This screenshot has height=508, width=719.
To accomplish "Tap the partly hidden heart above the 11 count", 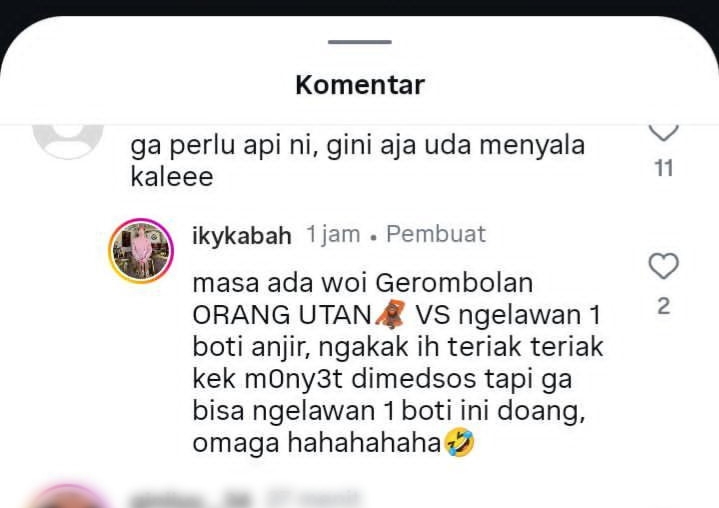I will [x=664, y=132].
